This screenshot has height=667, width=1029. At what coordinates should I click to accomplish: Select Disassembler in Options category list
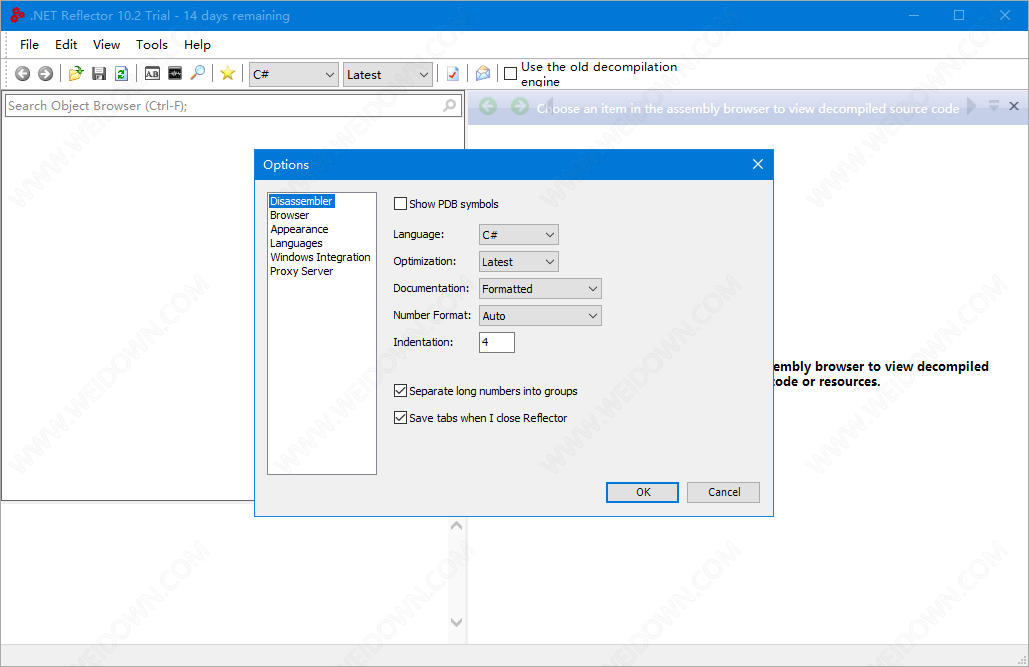[302, 201]
